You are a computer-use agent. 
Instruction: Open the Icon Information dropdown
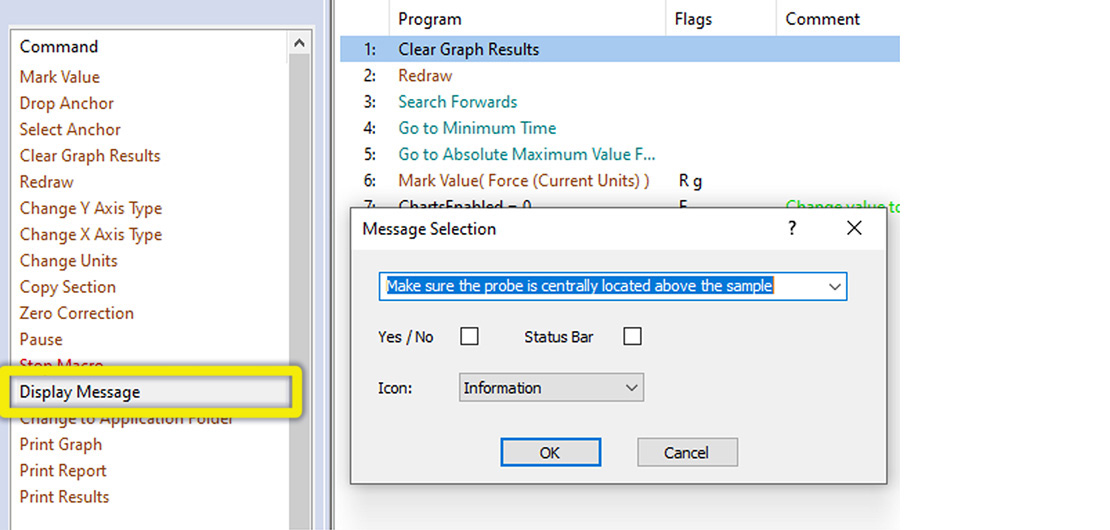[x=551, y=388]
